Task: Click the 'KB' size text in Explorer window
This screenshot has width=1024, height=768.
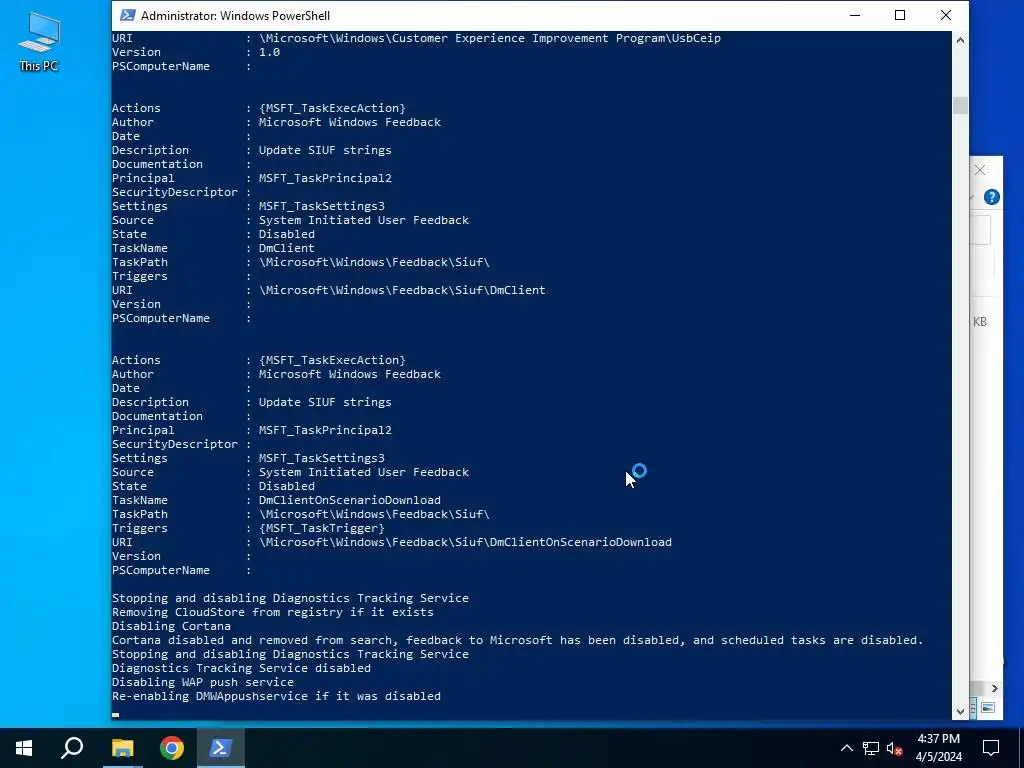Action: [x=980, y=321]
